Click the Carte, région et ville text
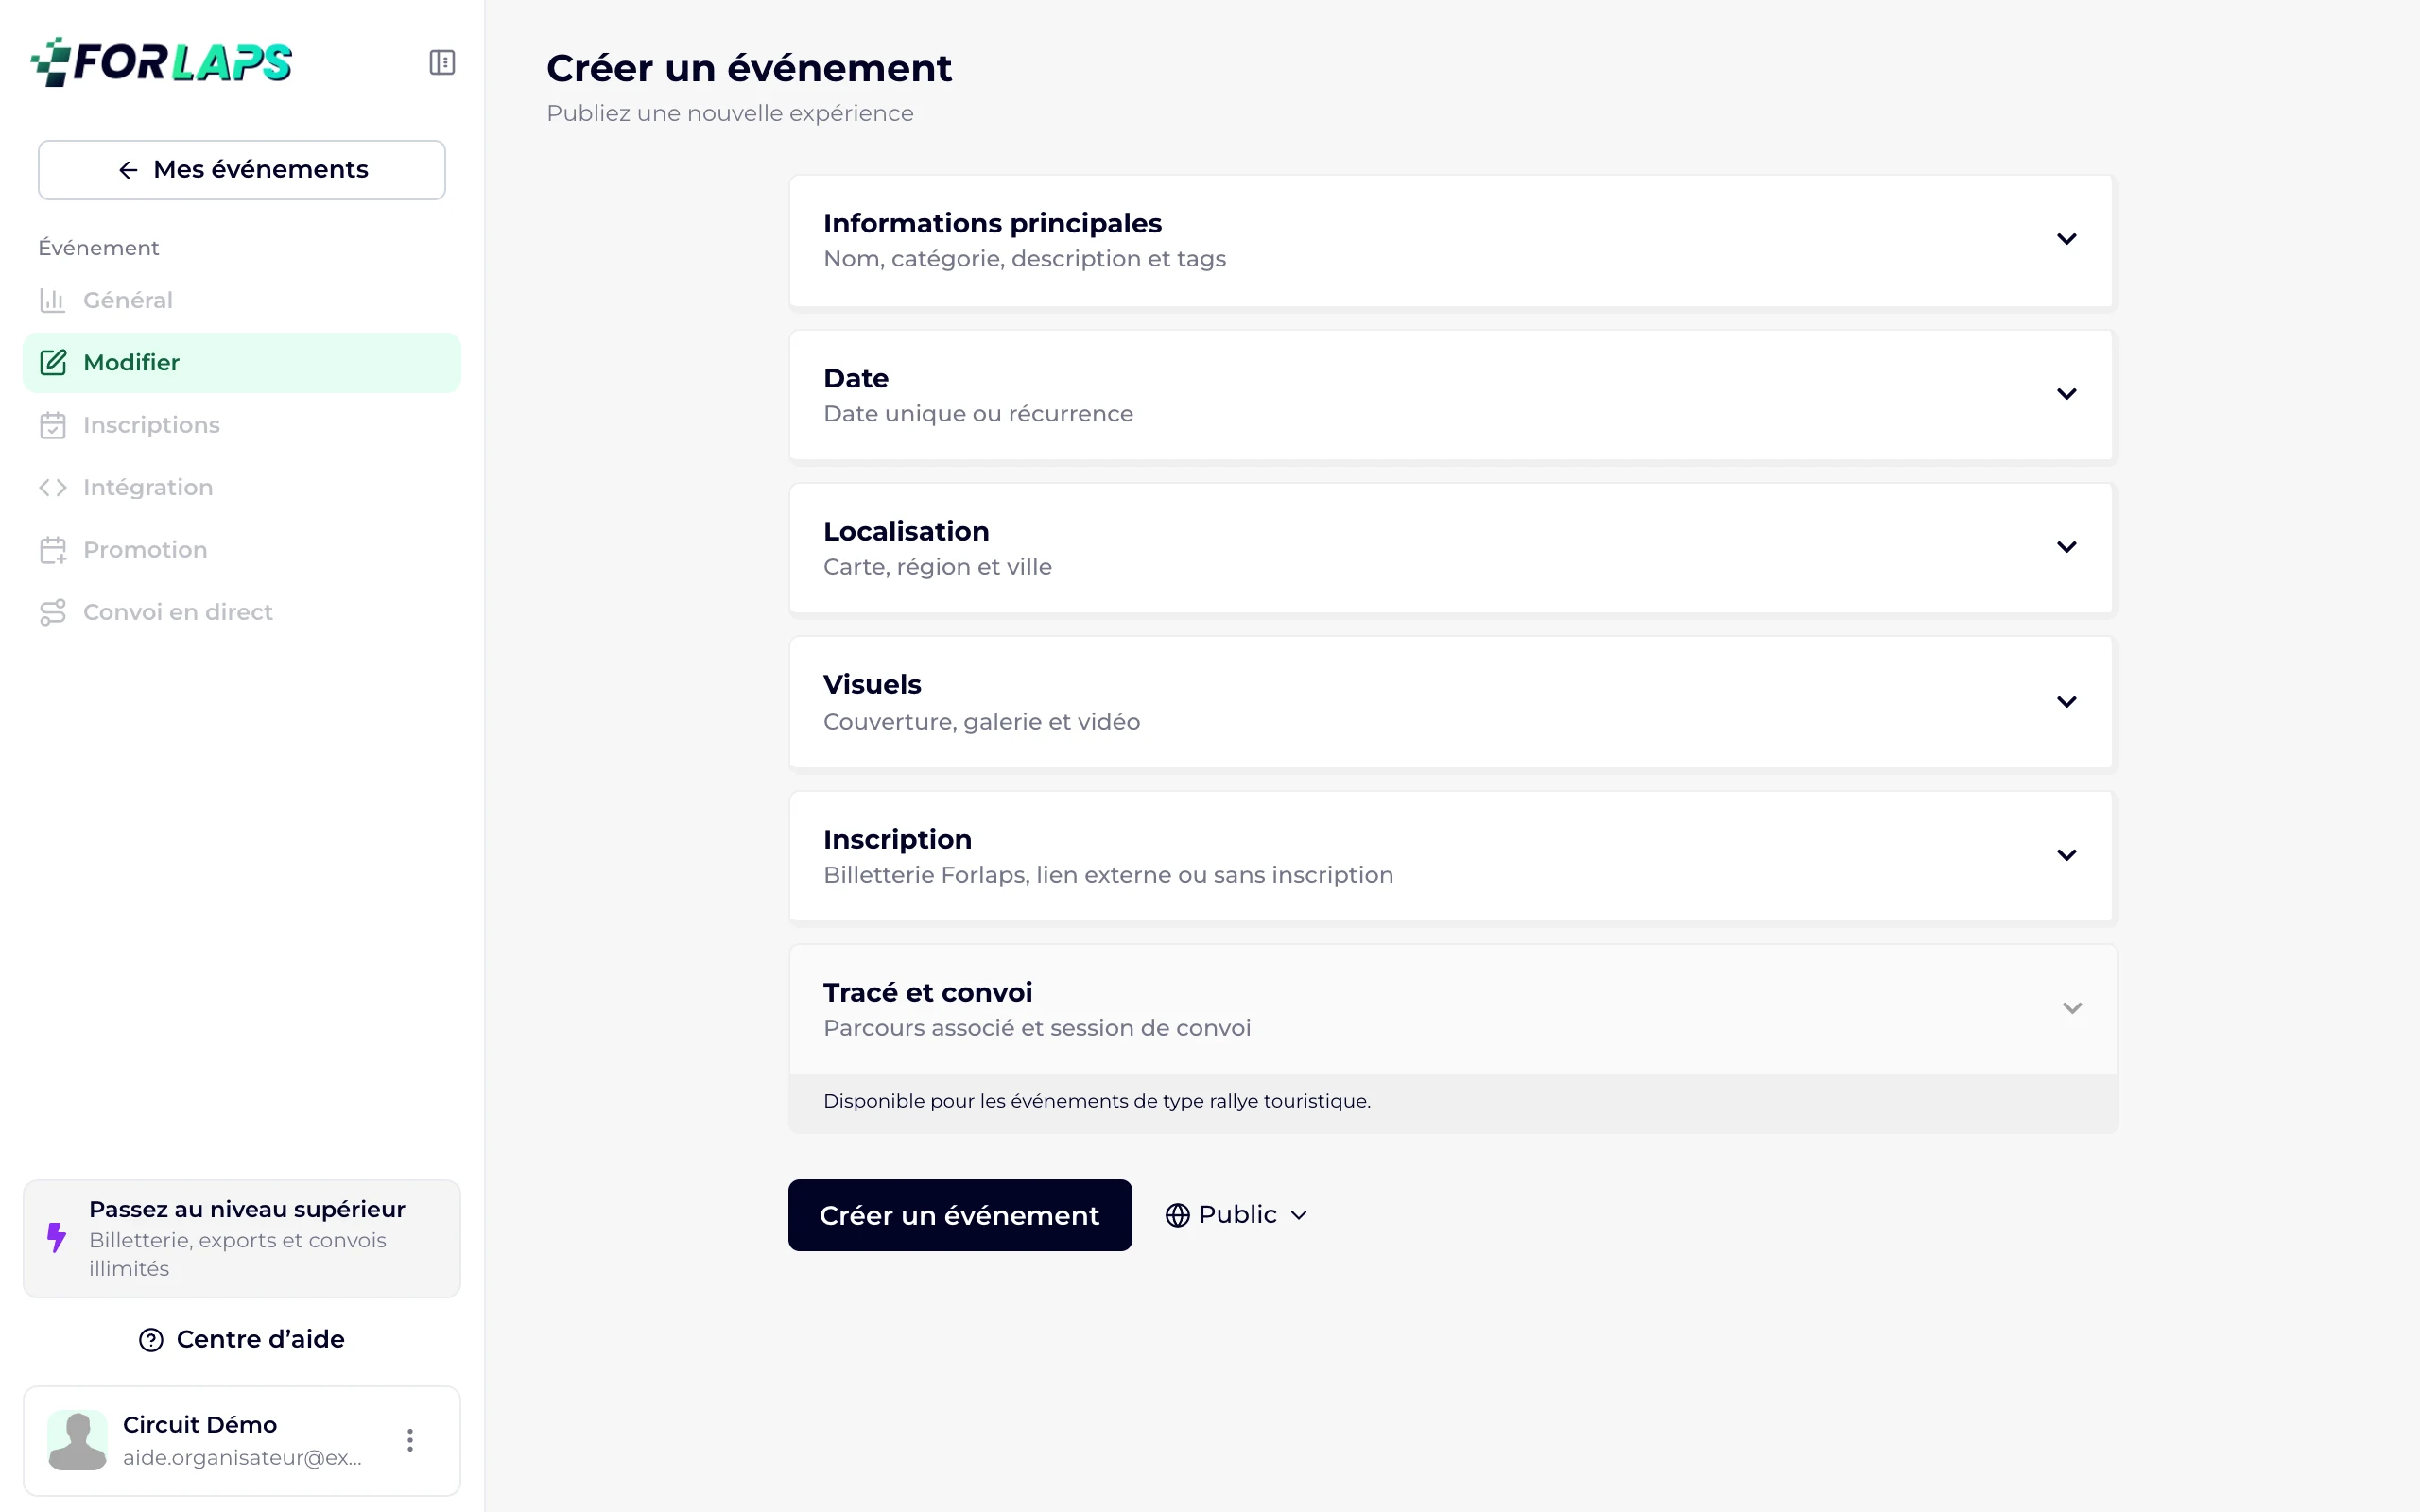 [x=937, y=567]
